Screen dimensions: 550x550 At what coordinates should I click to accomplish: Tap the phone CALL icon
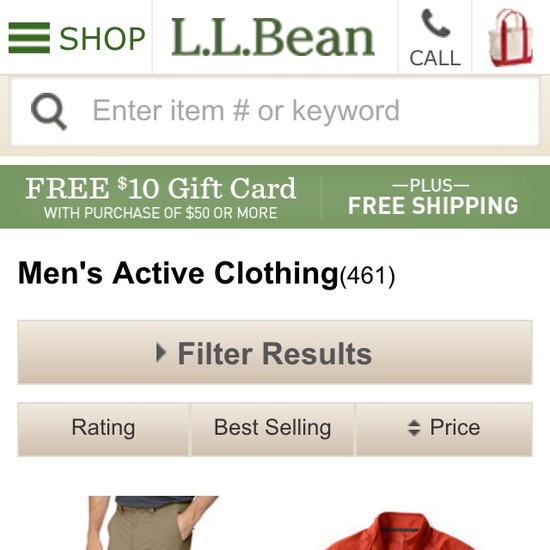point(436,23)
